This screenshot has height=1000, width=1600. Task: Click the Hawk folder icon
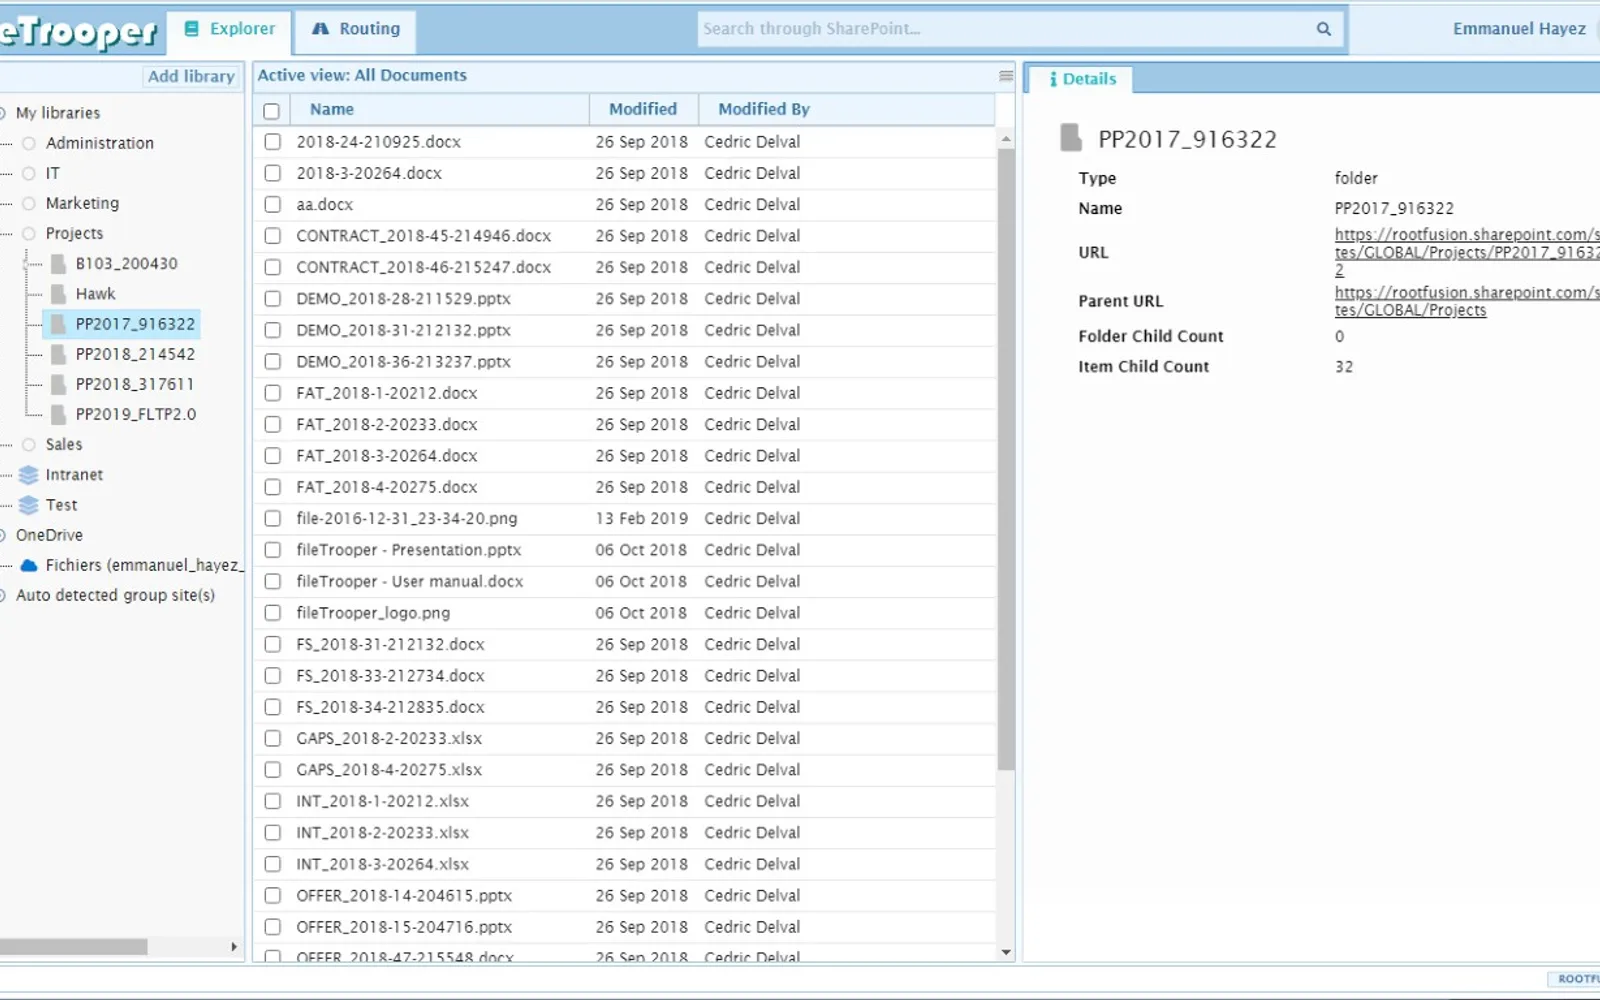(x=59, y=294)
